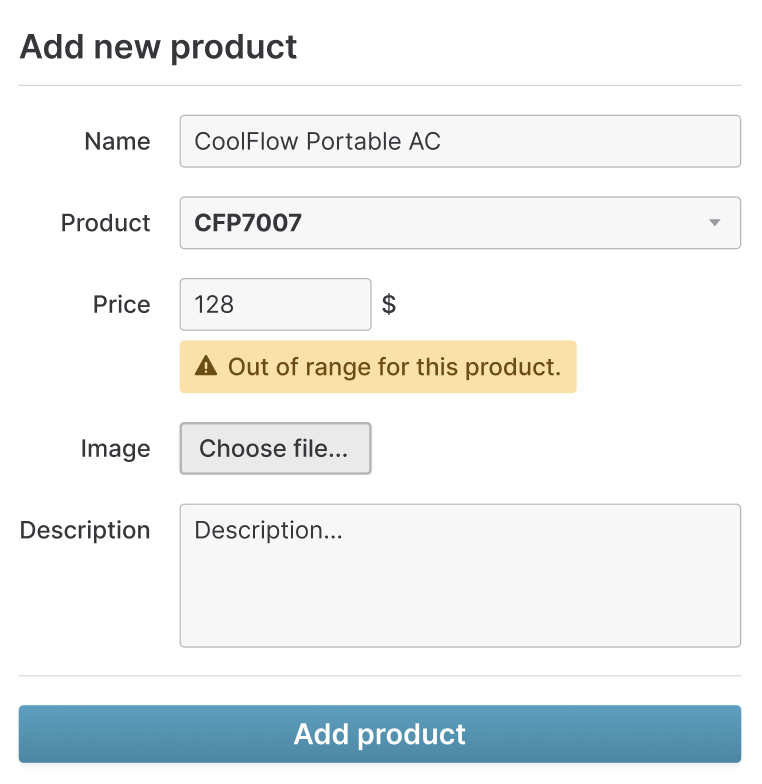Click the dollar currency symbol
Image resolution: width=762 pixels, height=784 pixels.
(389, 304)
